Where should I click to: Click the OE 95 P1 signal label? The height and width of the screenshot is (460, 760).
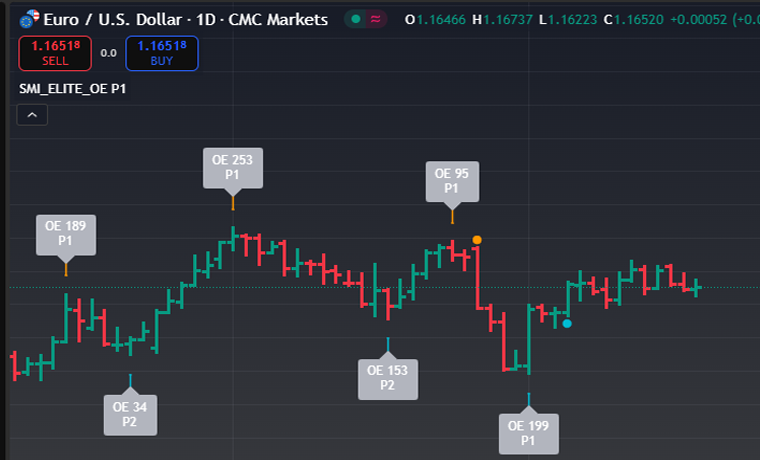451,180
